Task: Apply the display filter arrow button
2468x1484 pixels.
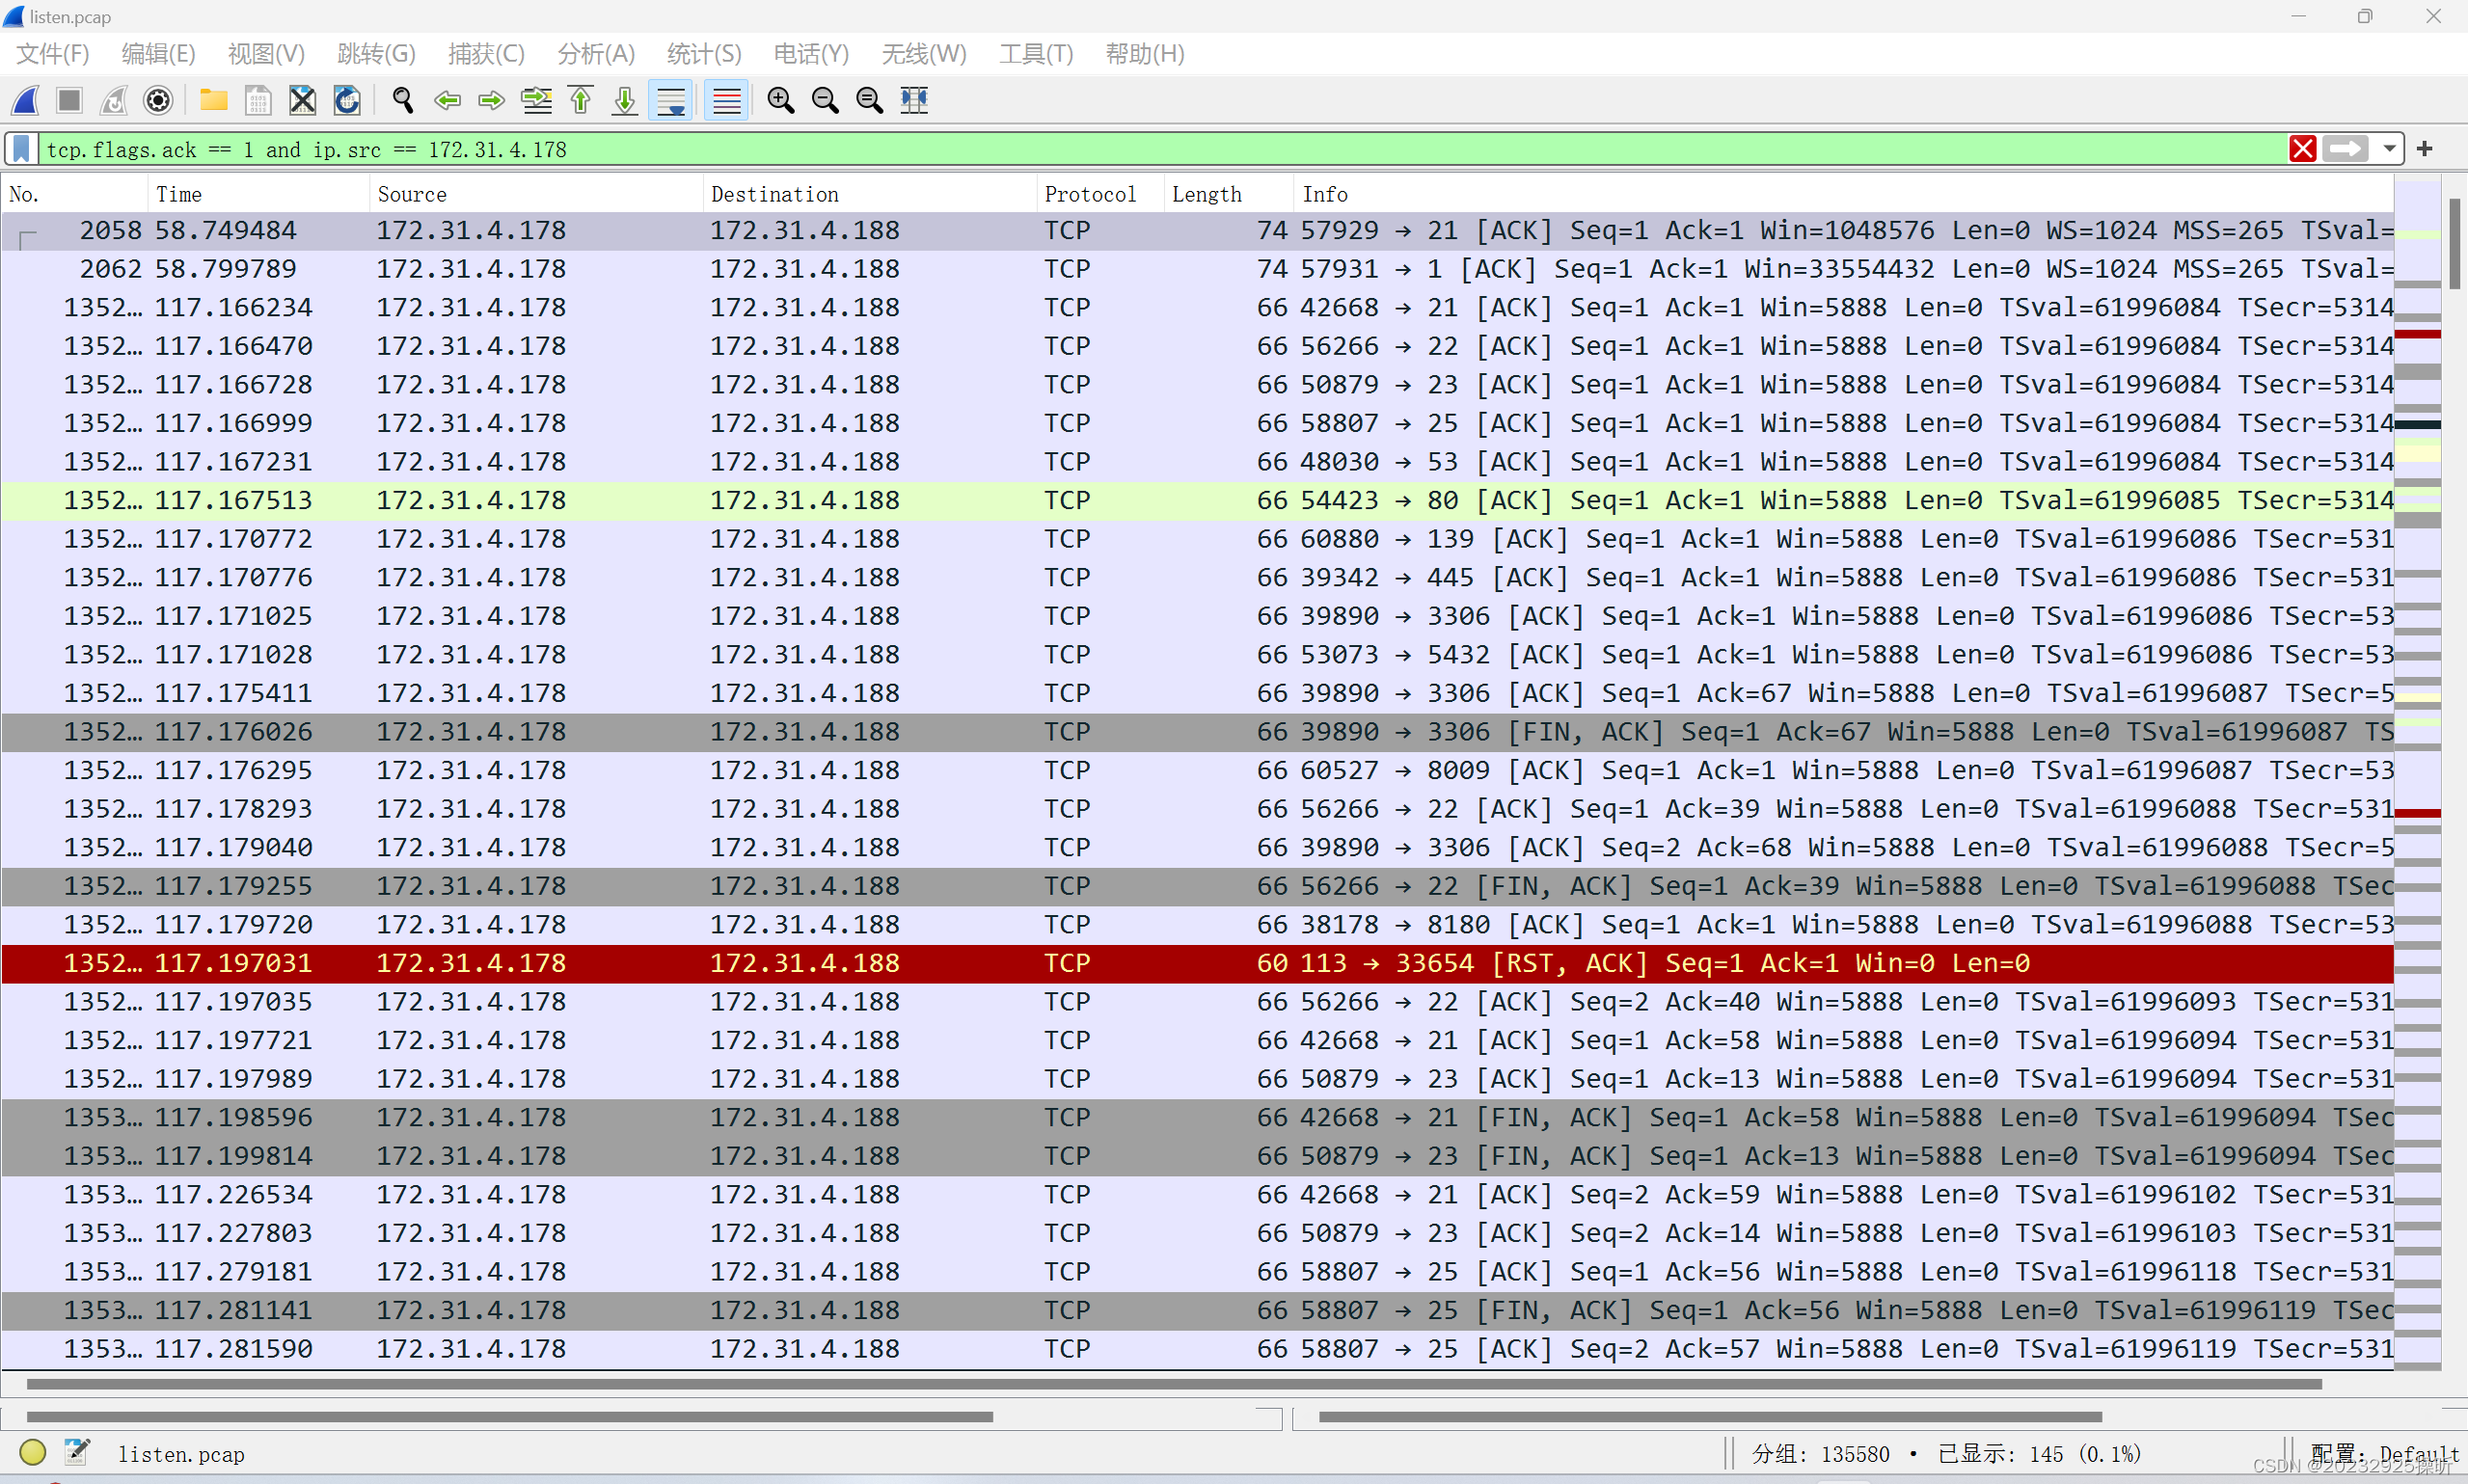Action: [x=2346, y=149]
